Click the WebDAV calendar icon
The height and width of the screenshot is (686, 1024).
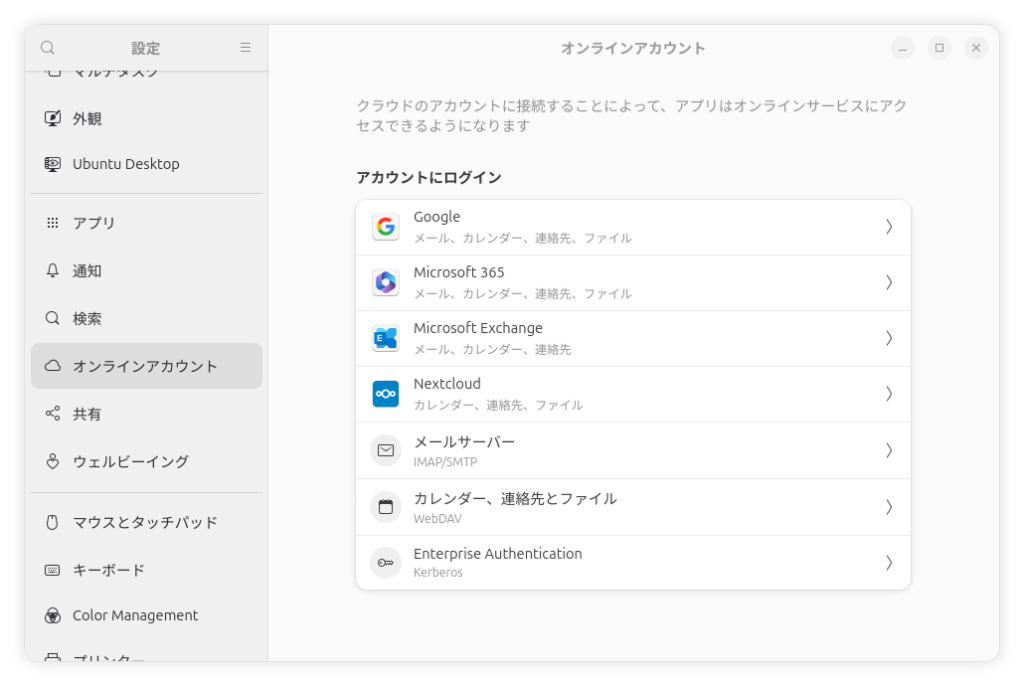[x=386, y=506]
